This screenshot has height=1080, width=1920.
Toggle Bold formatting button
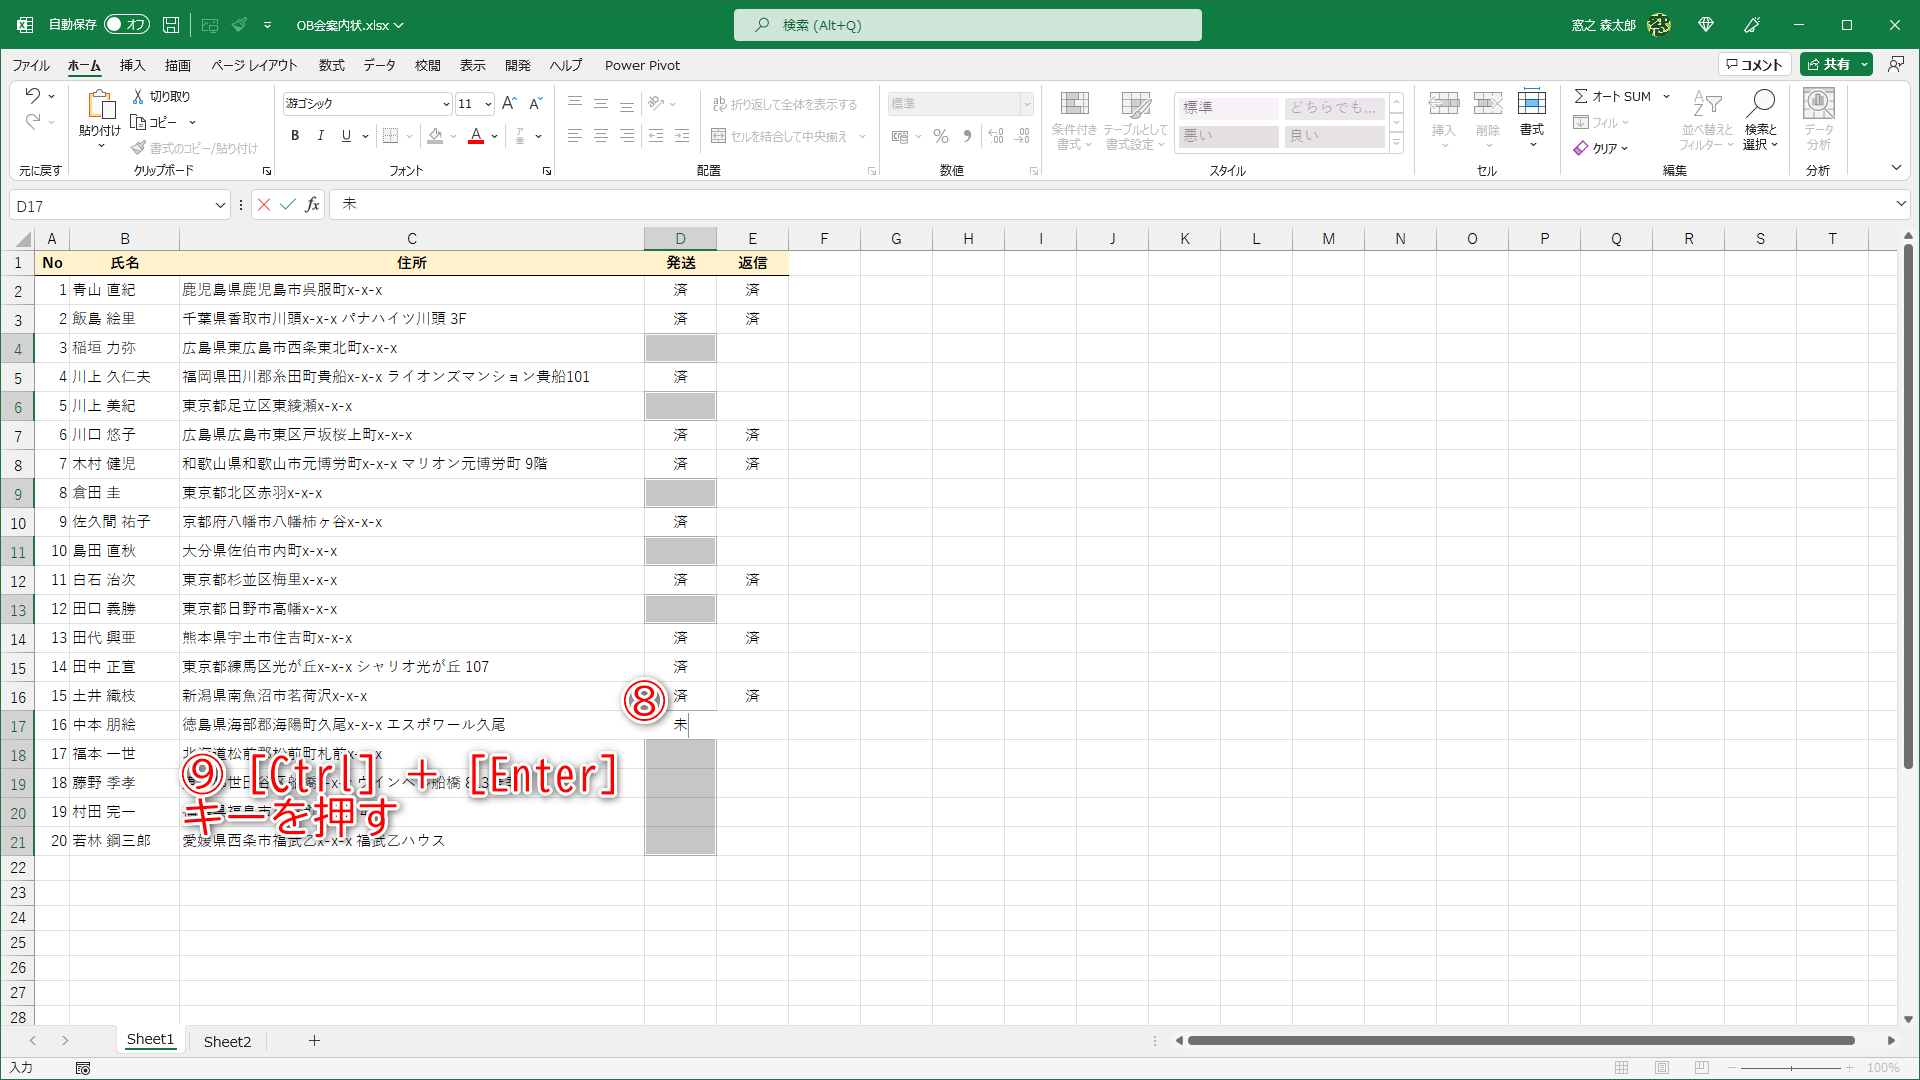click(295, 136)
